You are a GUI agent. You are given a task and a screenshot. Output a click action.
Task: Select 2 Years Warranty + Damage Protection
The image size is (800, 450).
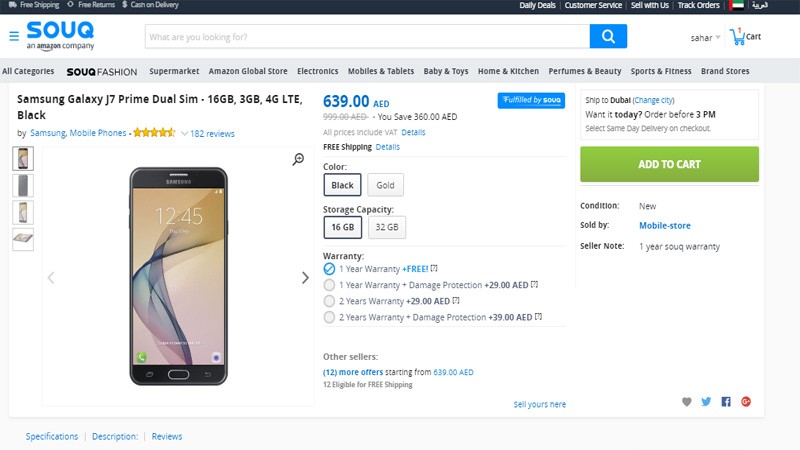330,317
